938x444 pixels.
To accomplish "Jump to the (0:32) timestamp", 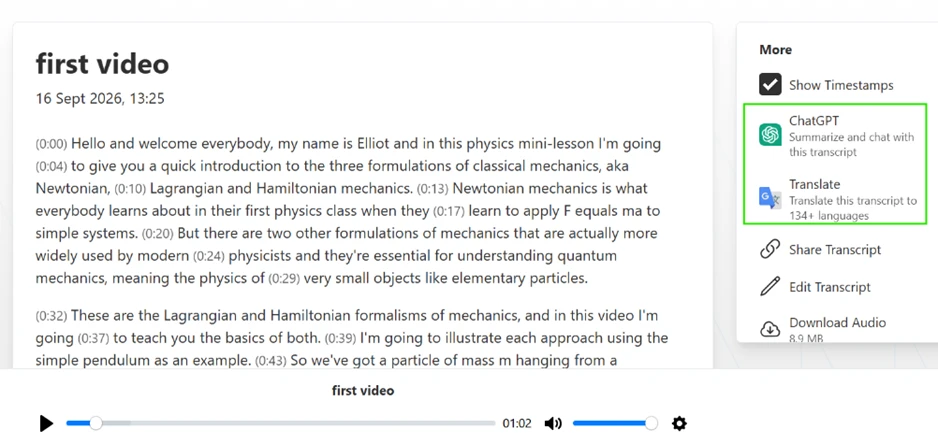I will click(x=51, y=315).
